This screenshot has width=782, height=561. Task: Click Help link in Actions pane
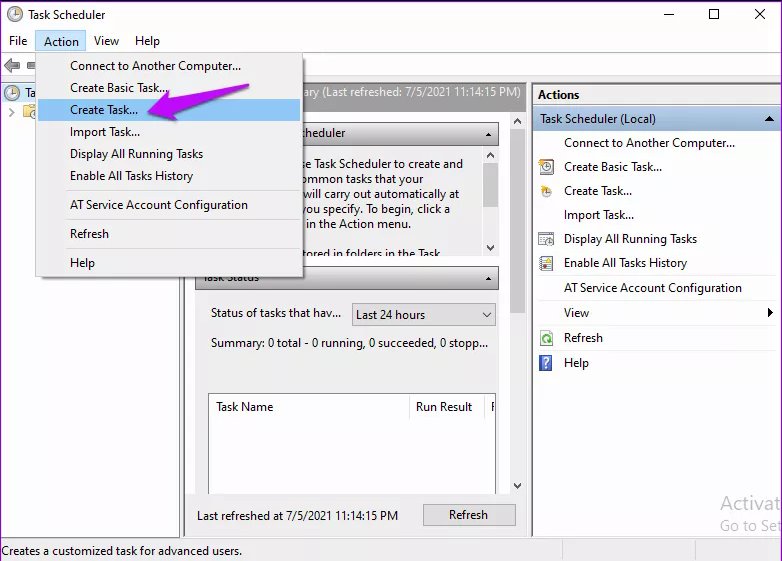pyautogui.click(x=576, y=363)
